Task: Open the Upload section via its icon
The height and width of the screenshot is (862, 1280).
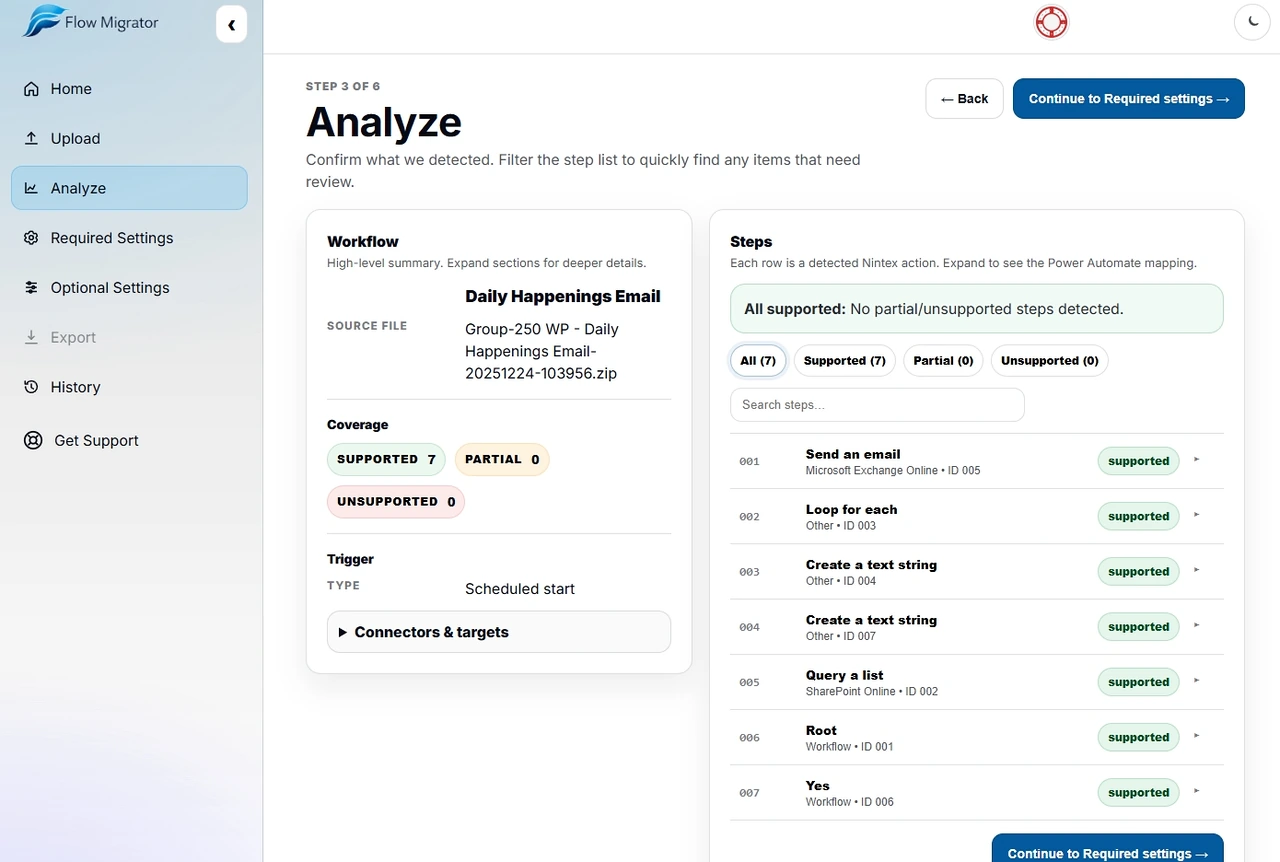Action: tap(32, 138)
